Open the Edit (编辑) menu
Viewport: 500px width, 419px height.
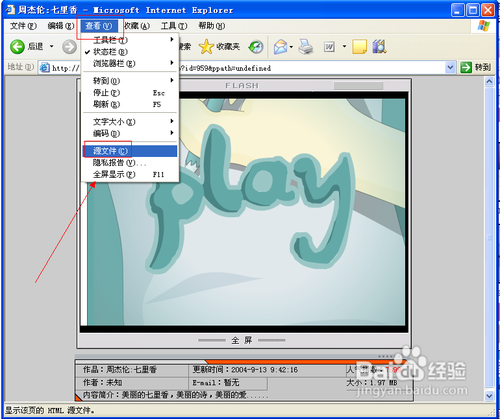(61, 26)
